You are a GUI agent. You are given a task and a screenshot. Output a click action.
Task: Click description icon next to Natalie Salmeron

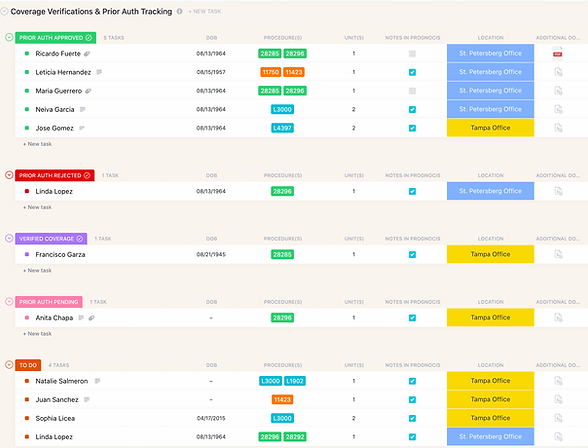coord(97,381)
